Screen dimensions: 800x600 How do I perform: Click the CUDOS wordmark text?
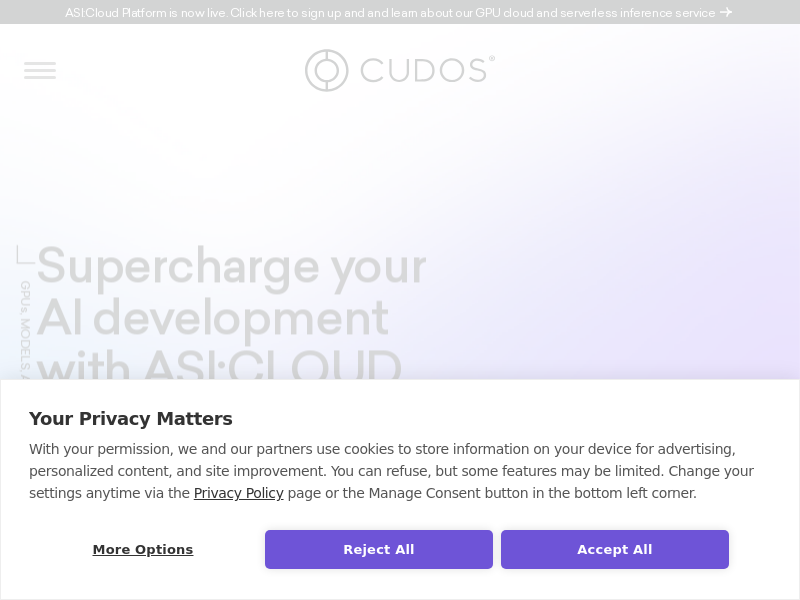click(423, 71)
